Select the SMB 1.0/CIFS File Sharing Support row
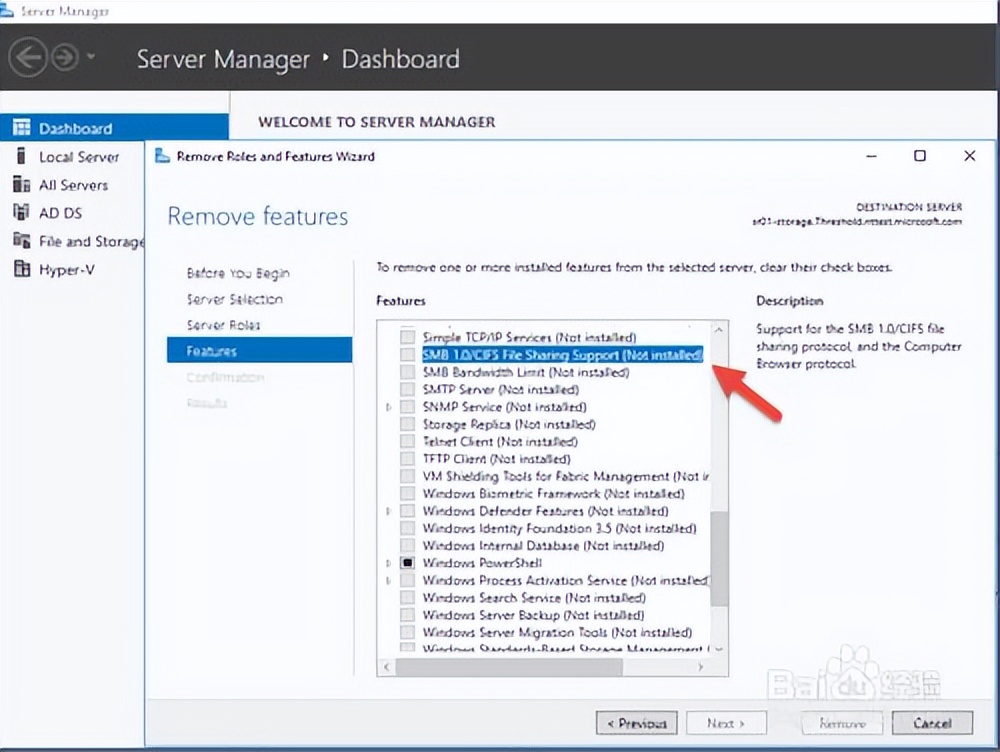Screen dimensions: 1000x752 [x=562, y=355]
